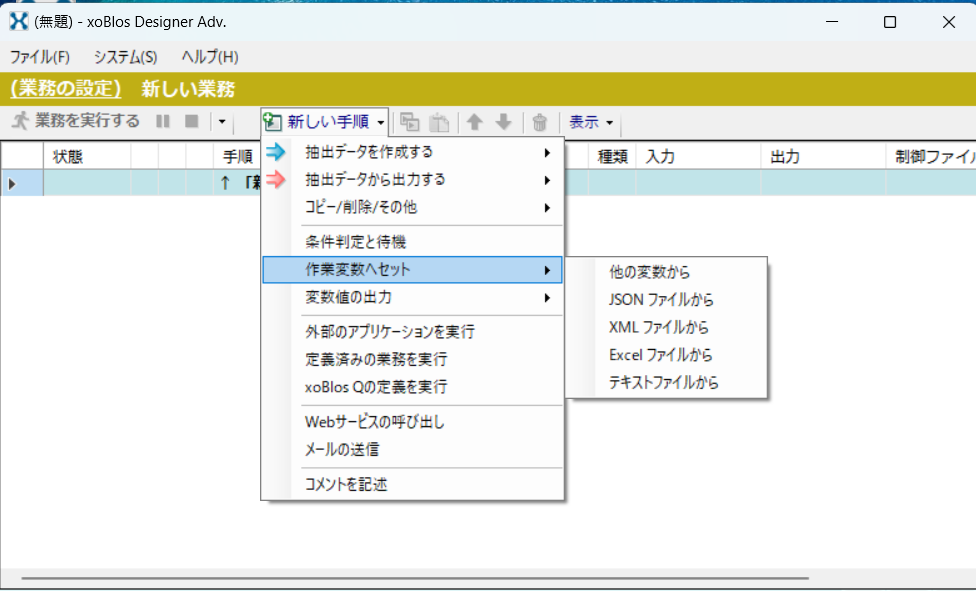Image resolution: width=976 pixels, height=591 pixels.
Task: Select Excel ファイルから in the submenu
Action: click(658, 352)
